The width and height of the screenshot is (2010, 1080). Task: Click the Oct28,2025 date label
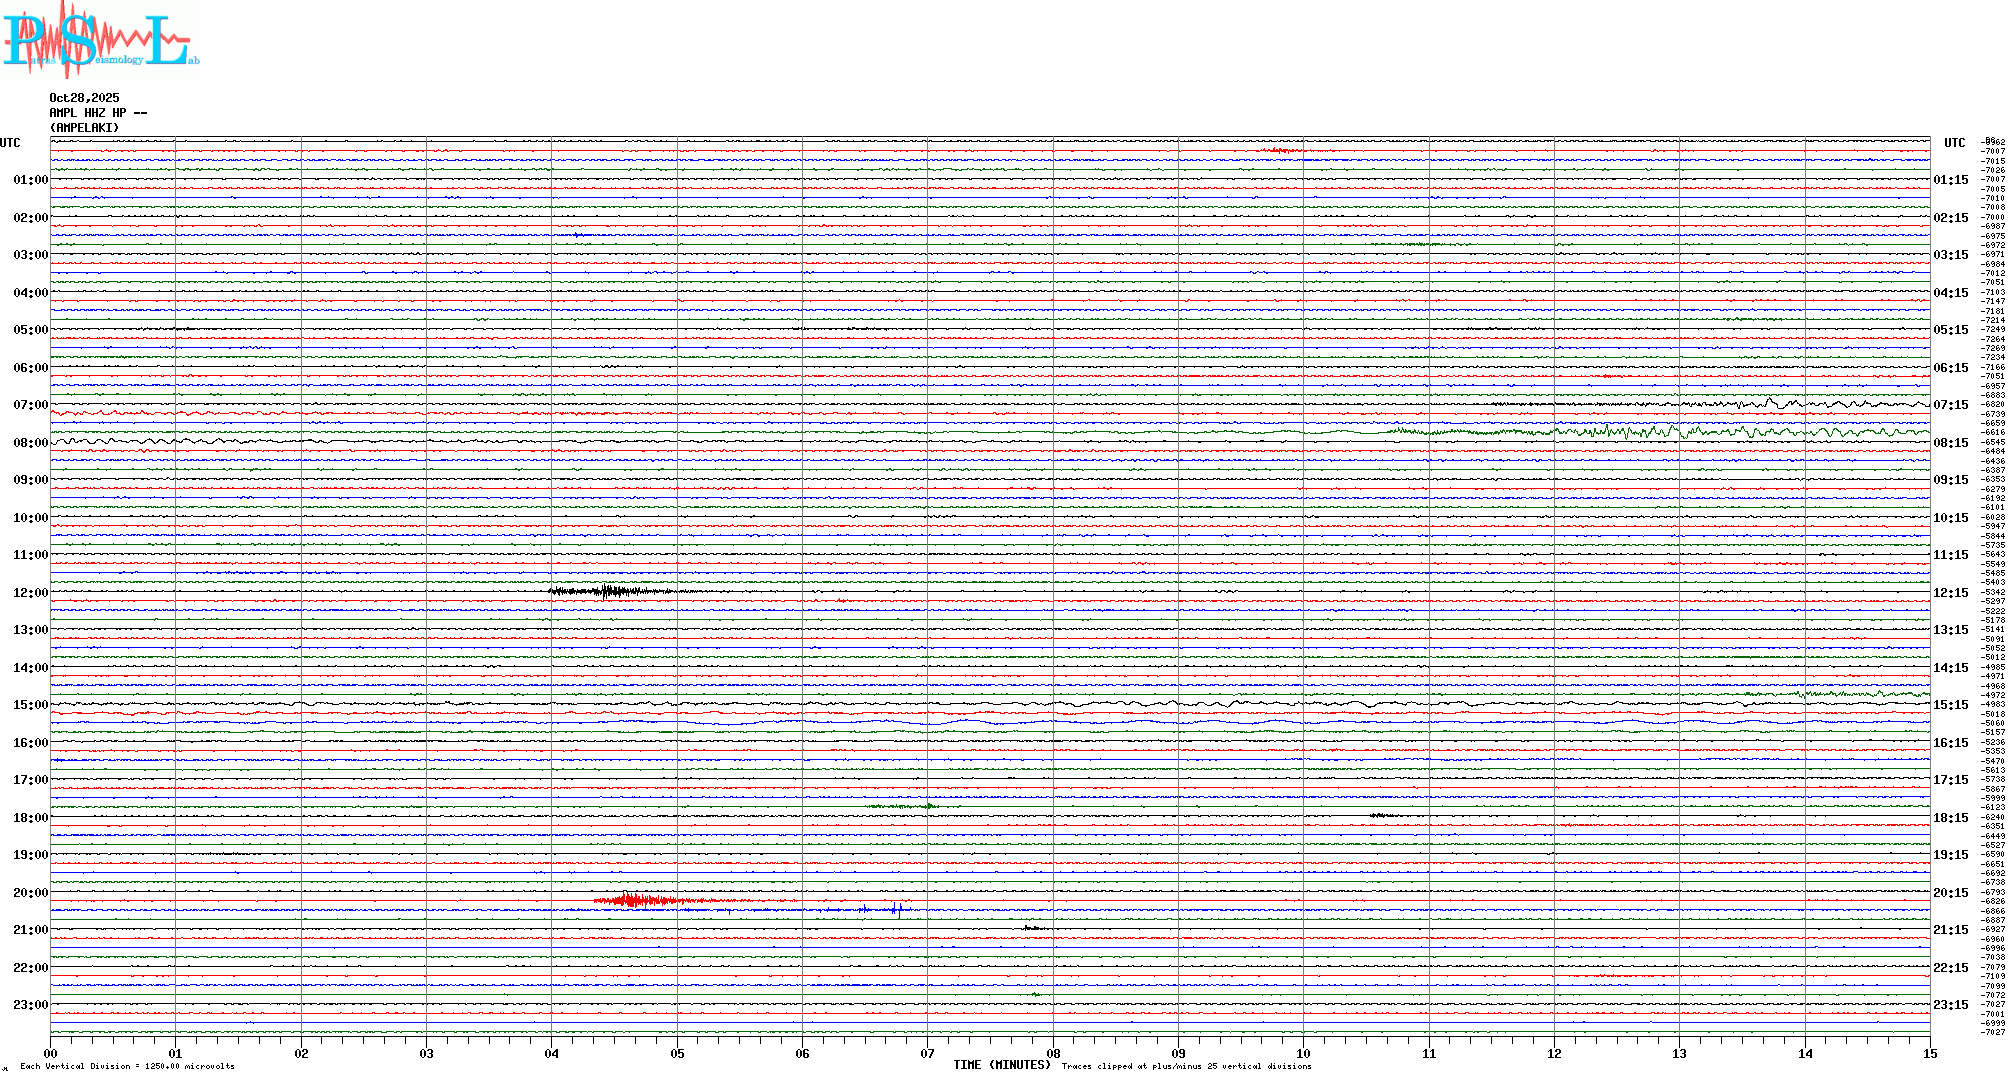click(84, 98)
